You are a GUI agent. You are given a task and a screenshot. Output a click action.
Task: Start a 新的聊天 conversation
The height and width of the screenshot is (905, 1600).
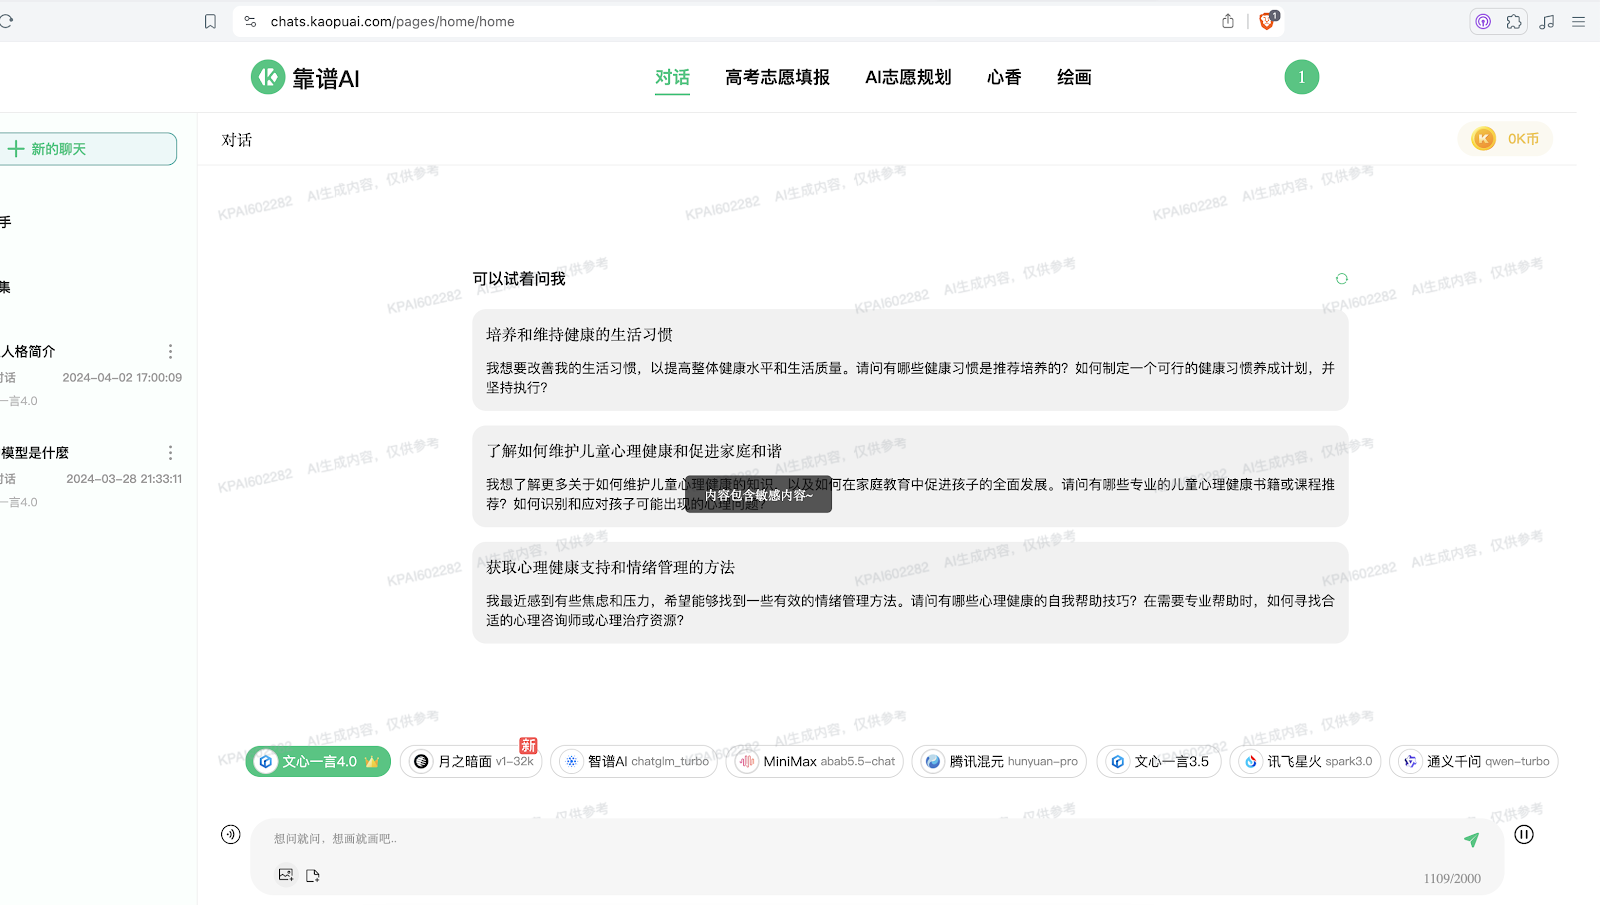click(88, 149)
